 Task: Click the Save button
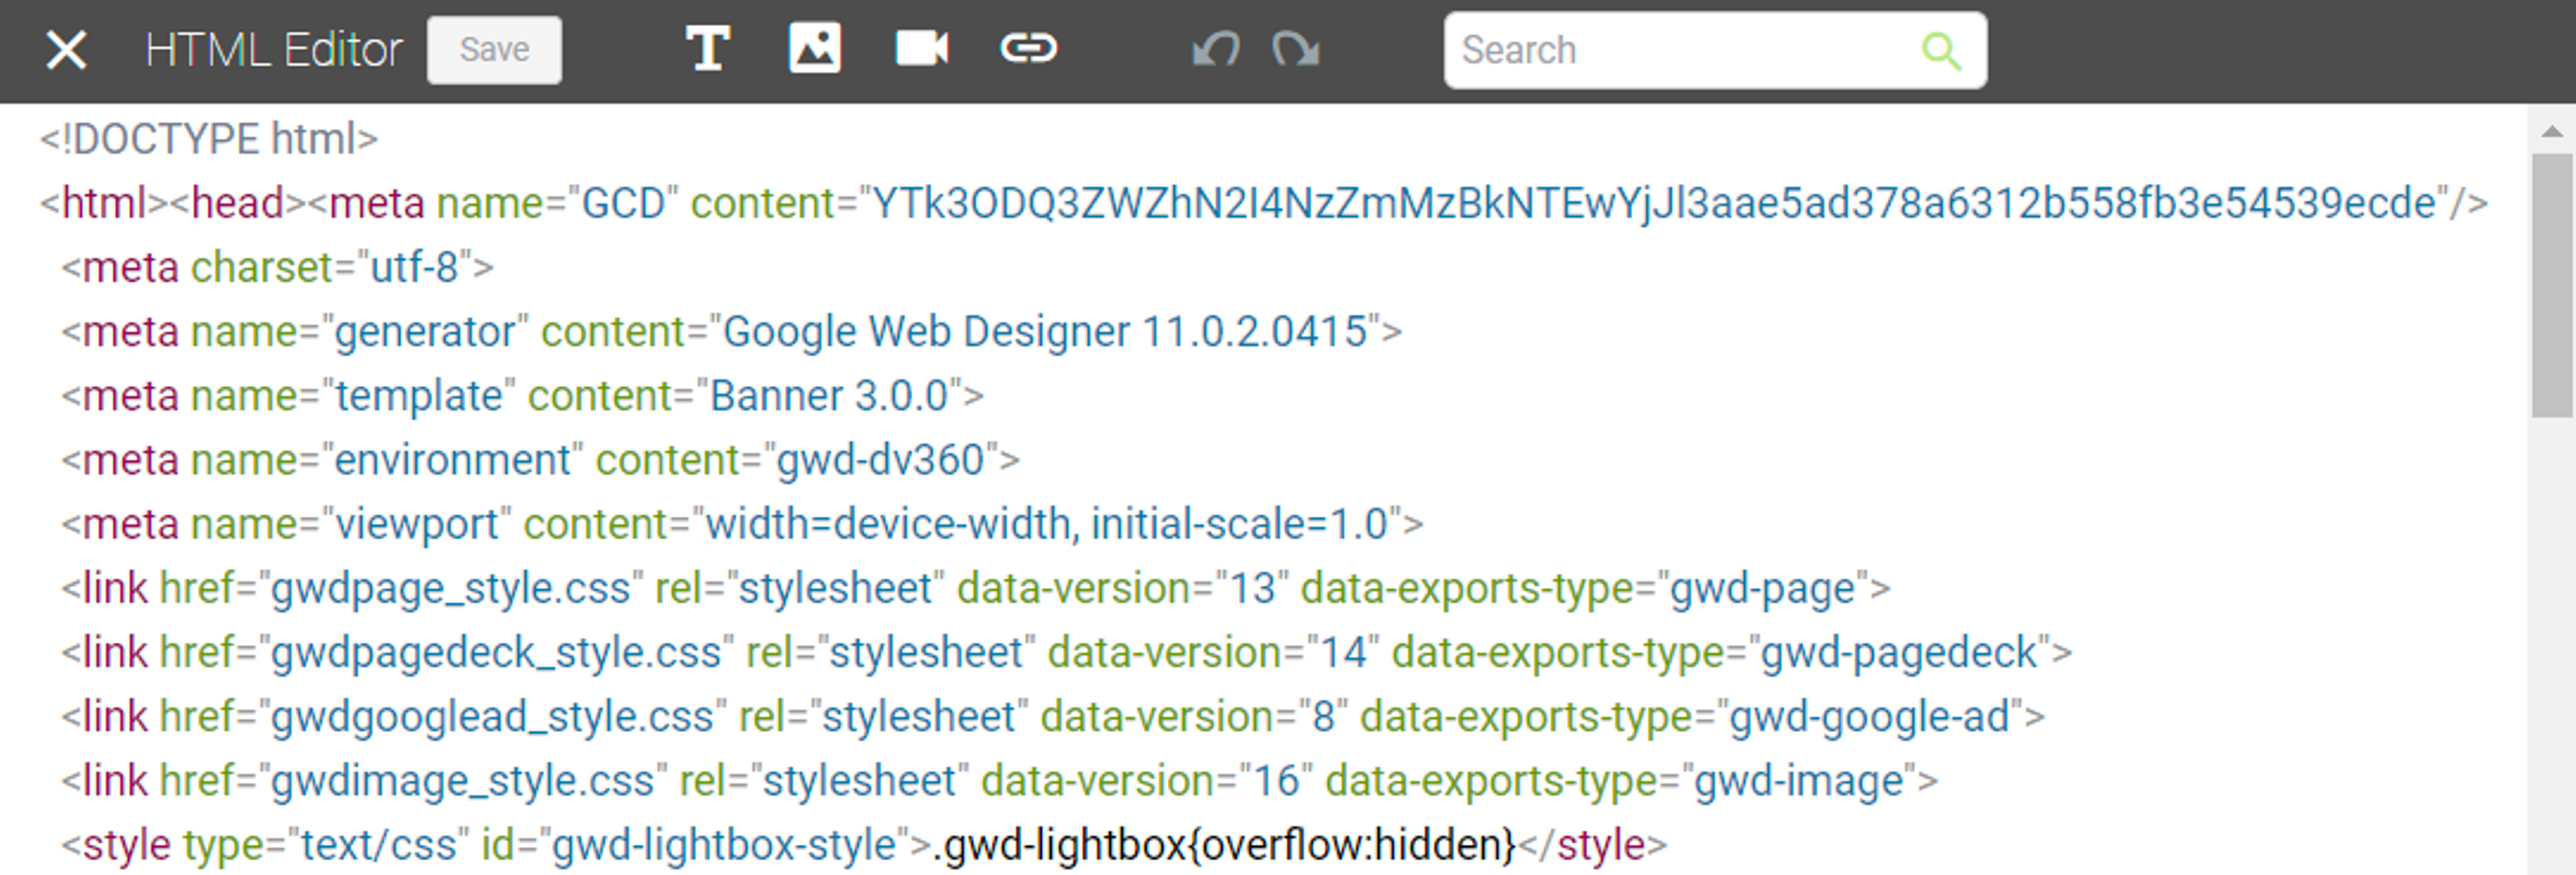(x=494, y=50)
